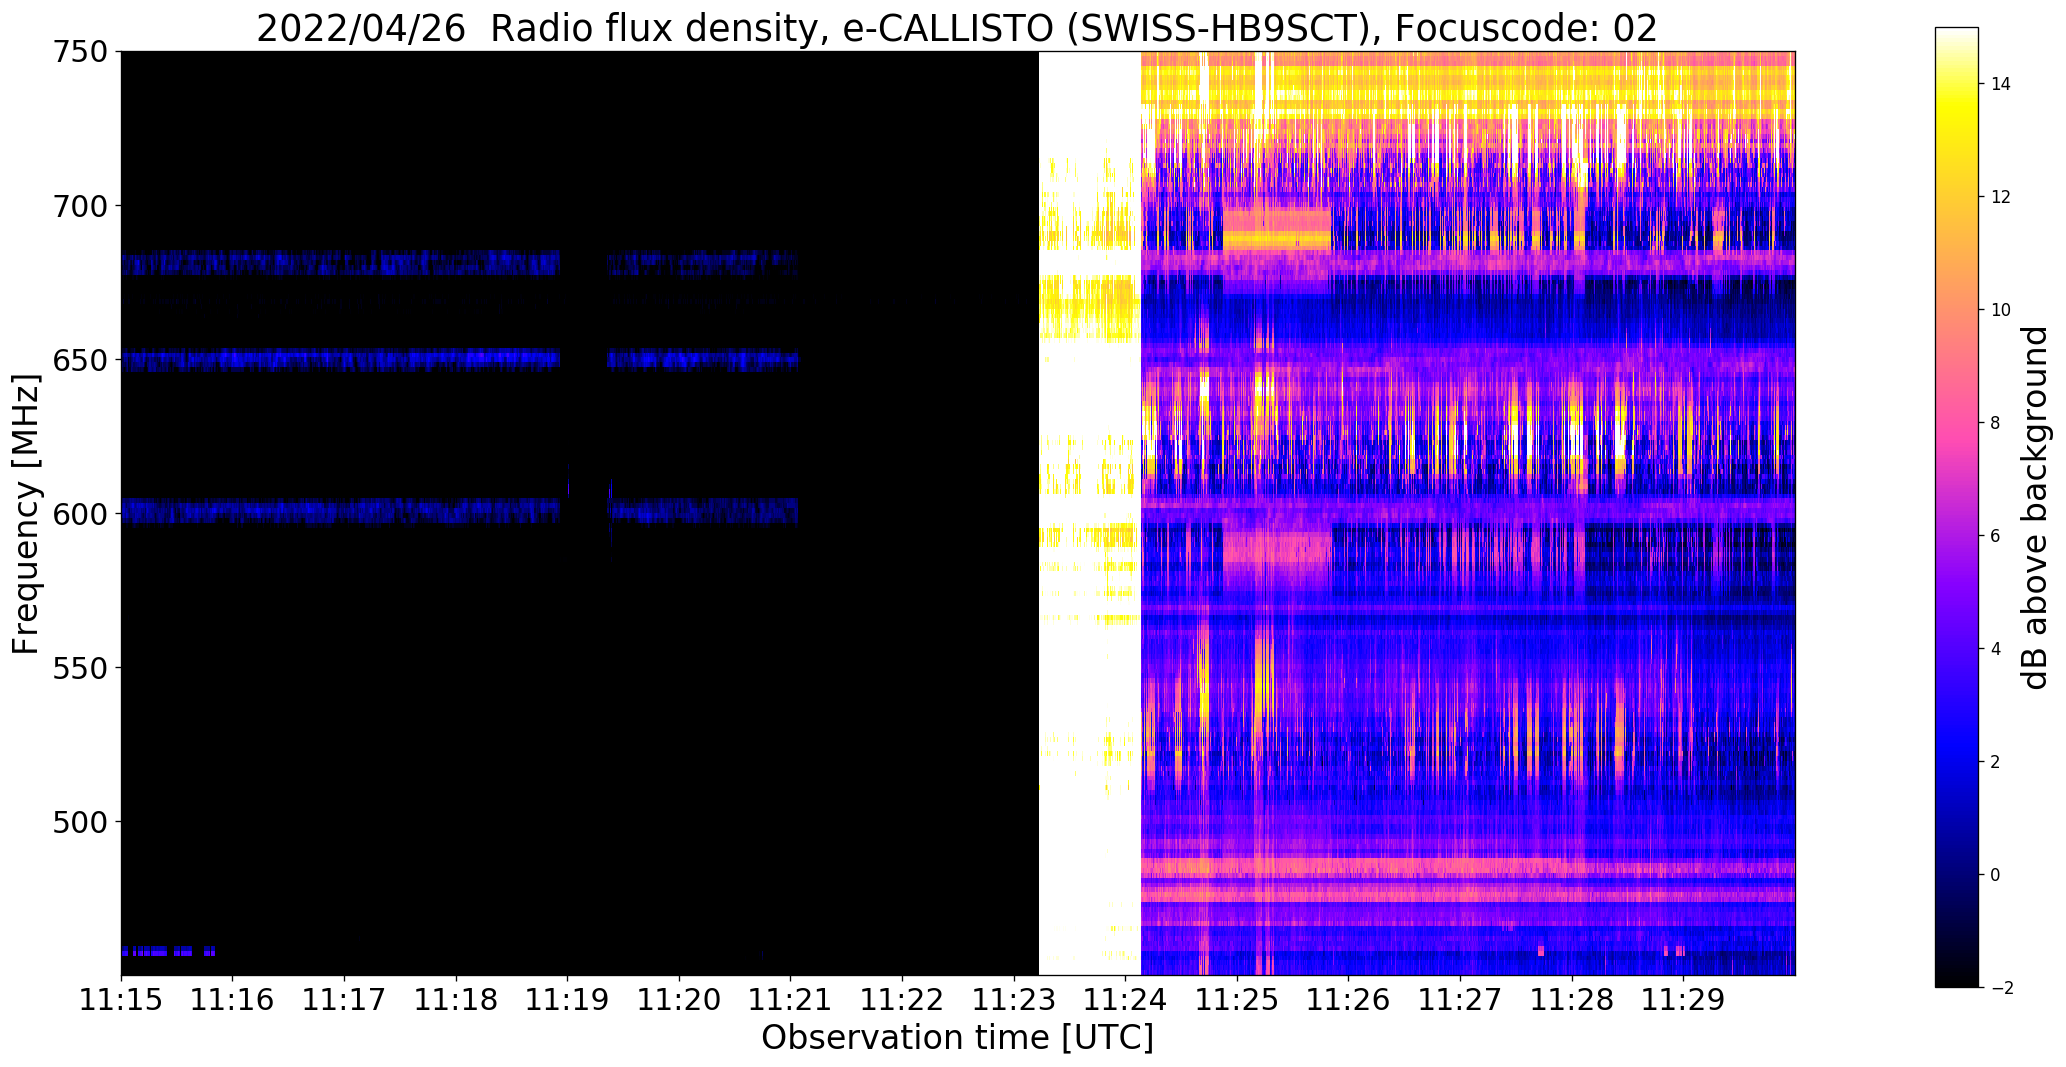
Task: Click the 11:24 time tick label
Action: coord(1126,999)
